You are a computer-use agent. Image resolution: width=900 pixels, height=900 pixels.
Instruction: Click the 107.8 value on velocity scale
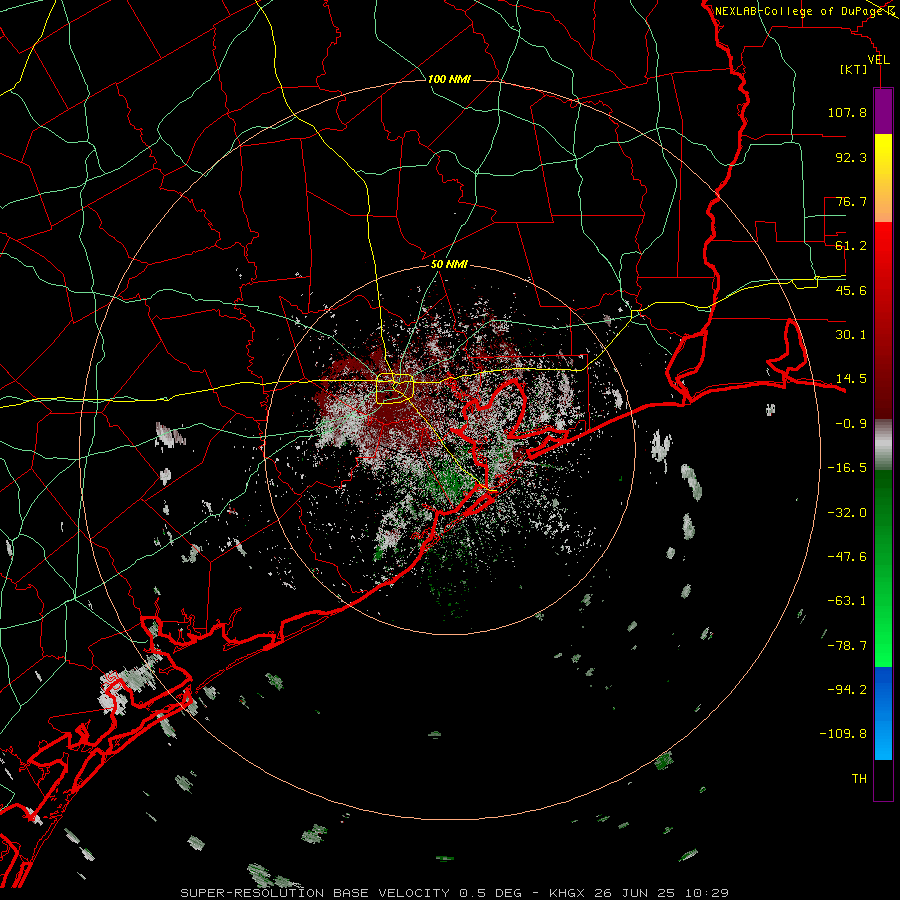click(847, 112)
